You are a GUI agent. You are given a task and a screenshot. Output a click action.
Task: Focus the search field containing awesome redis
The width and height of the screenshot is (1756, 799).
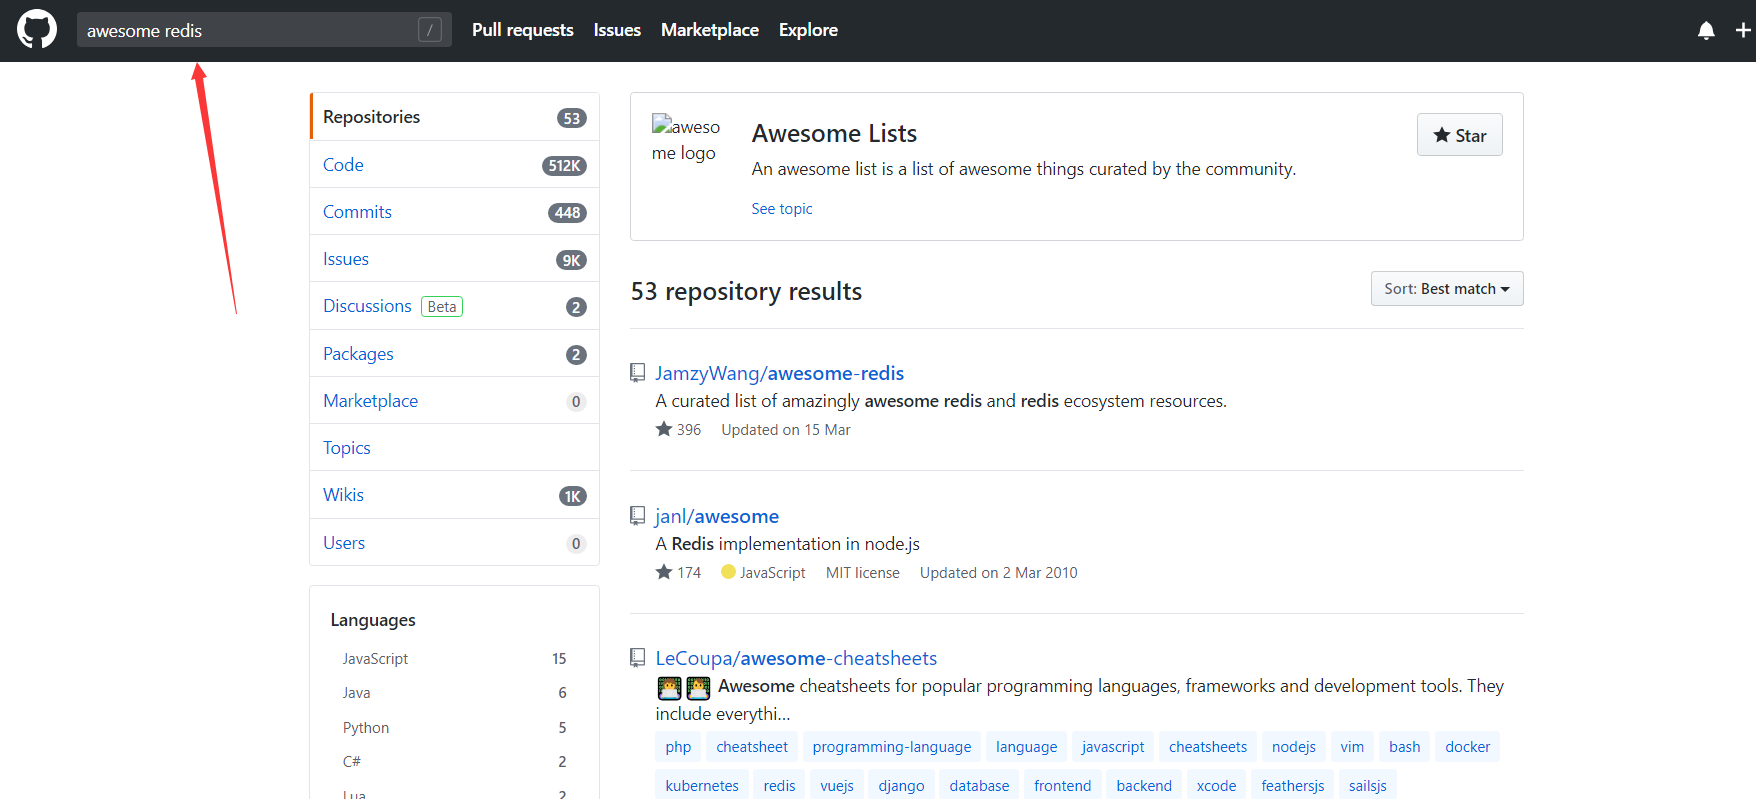250,31
